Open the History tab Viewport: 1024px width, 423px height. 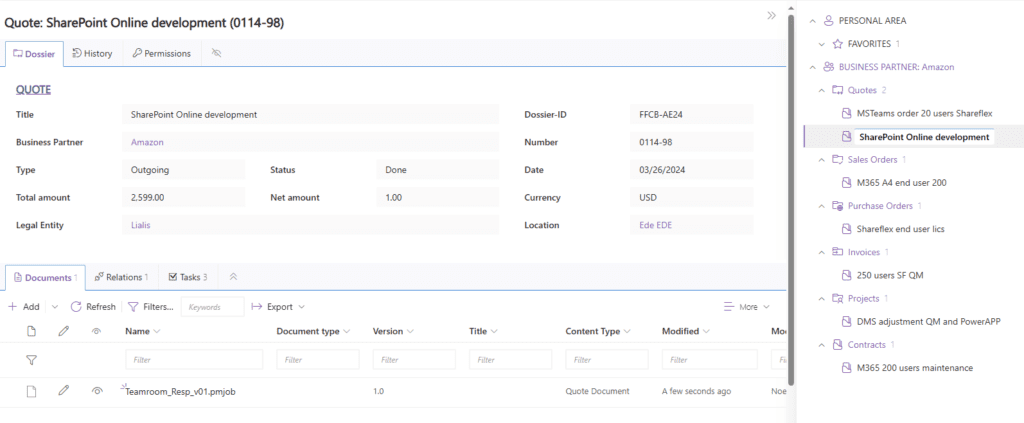(92, 54)
